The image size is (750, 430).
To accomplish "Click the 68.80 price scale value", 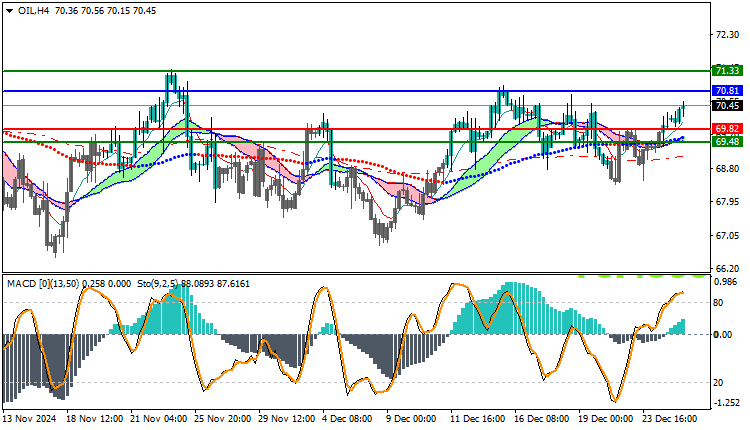I will [x=727, y=168].
